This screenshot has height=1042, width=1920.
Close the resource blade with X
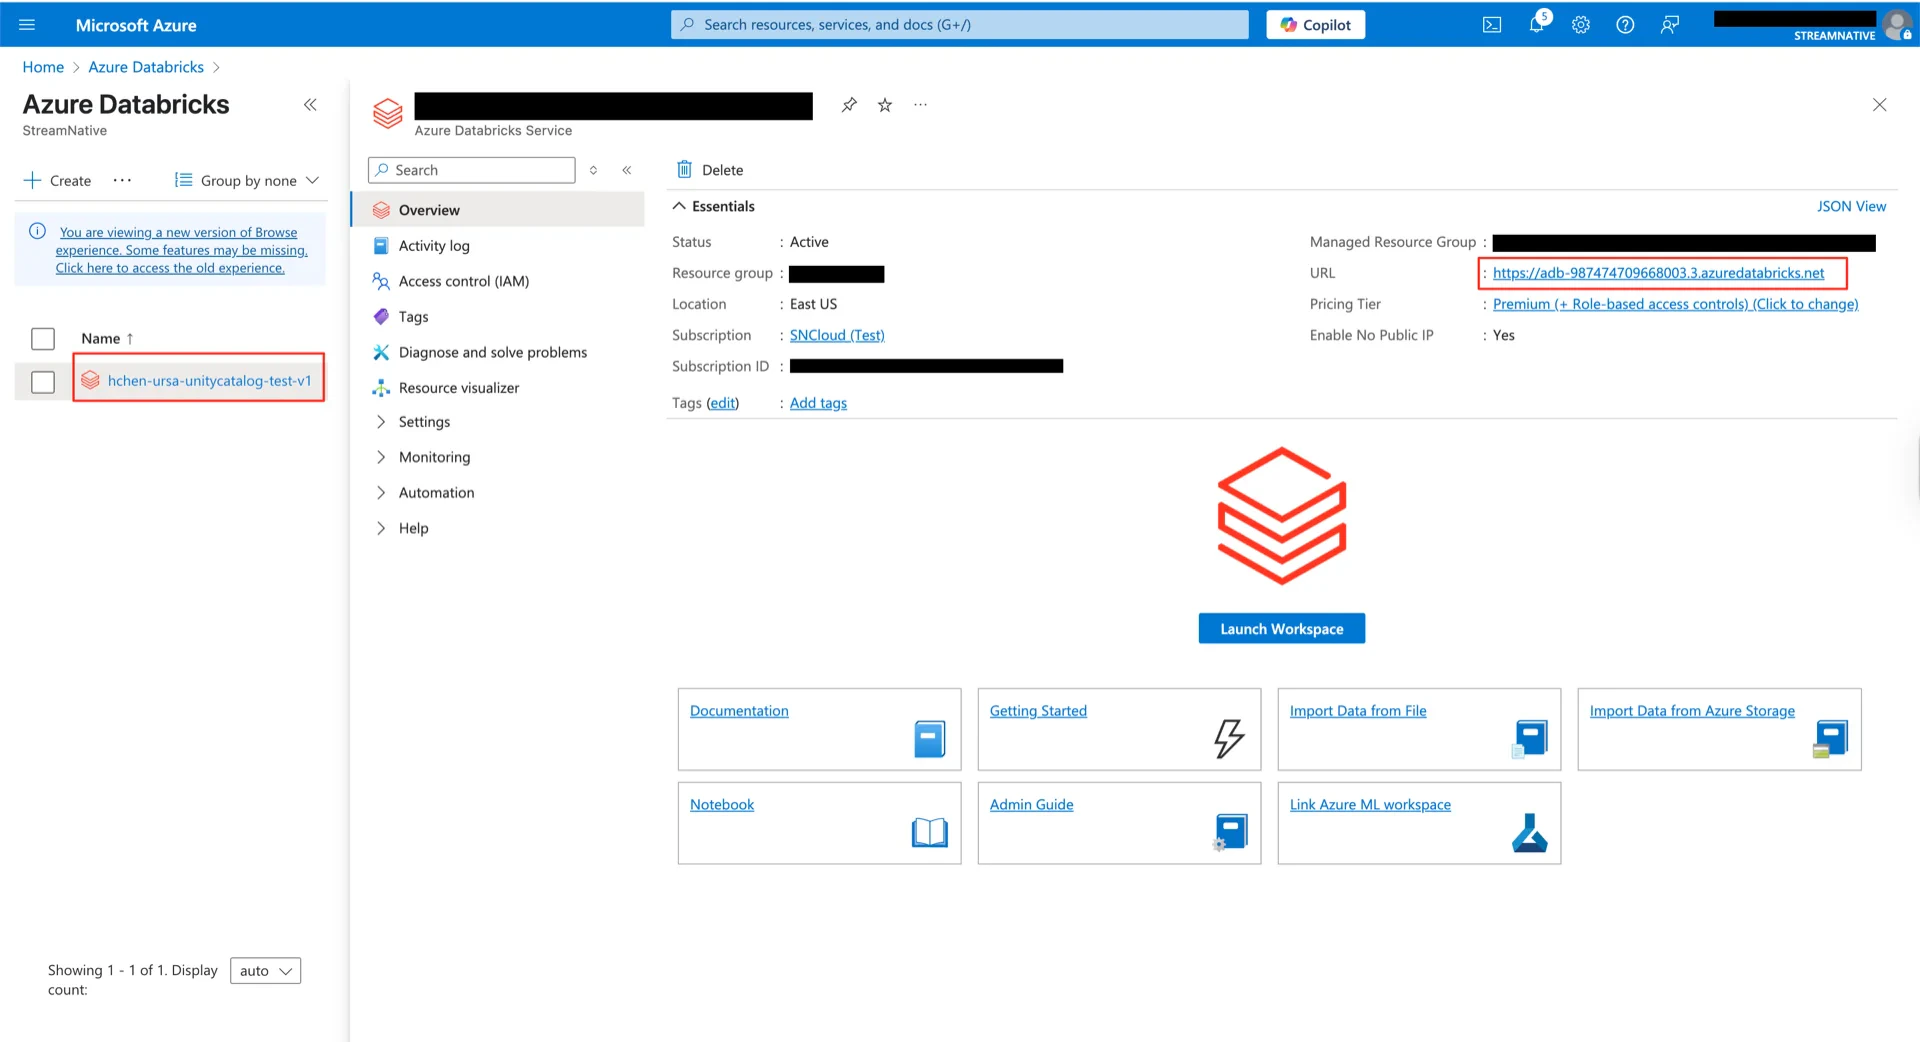pos(1880,105)
